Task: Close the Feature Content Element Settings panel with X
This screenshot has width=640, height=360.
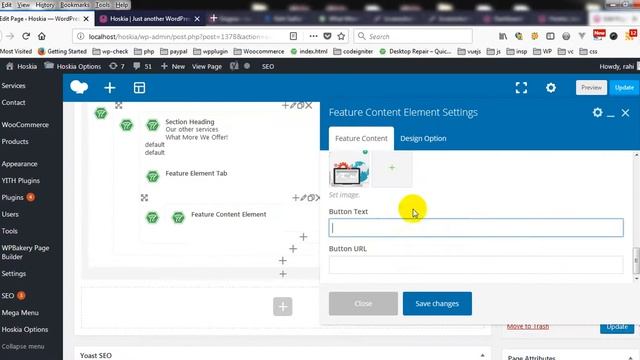Action: (x=625, y=113)
